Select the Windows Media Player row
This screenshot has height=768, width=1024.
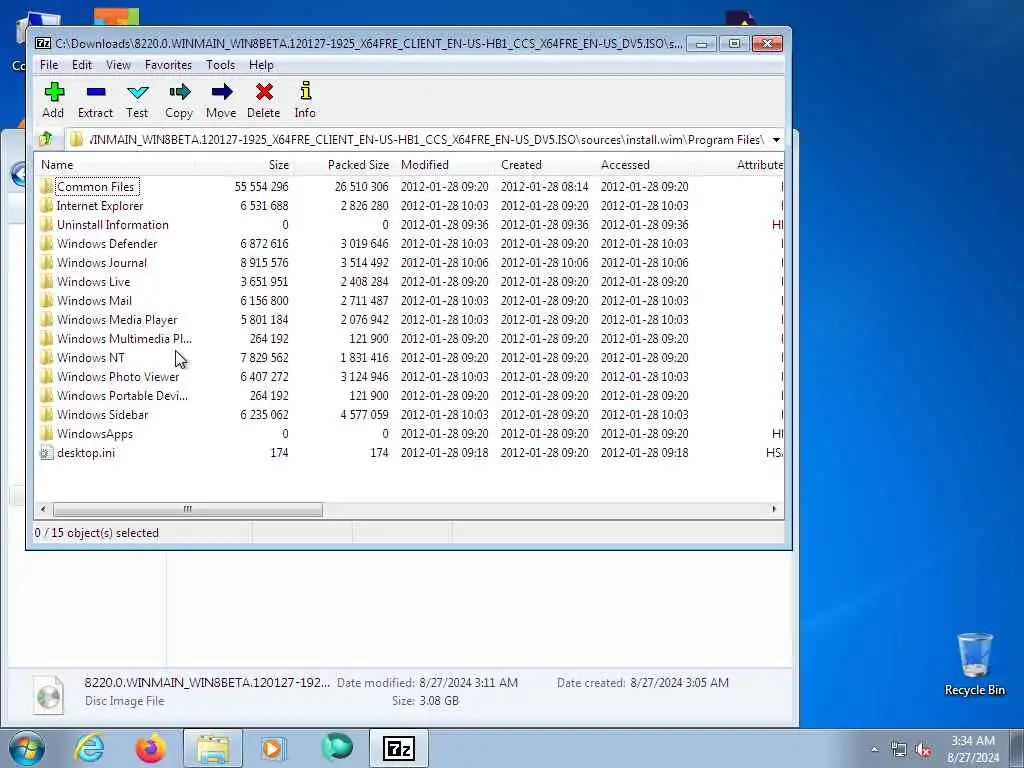coord(409,319)
